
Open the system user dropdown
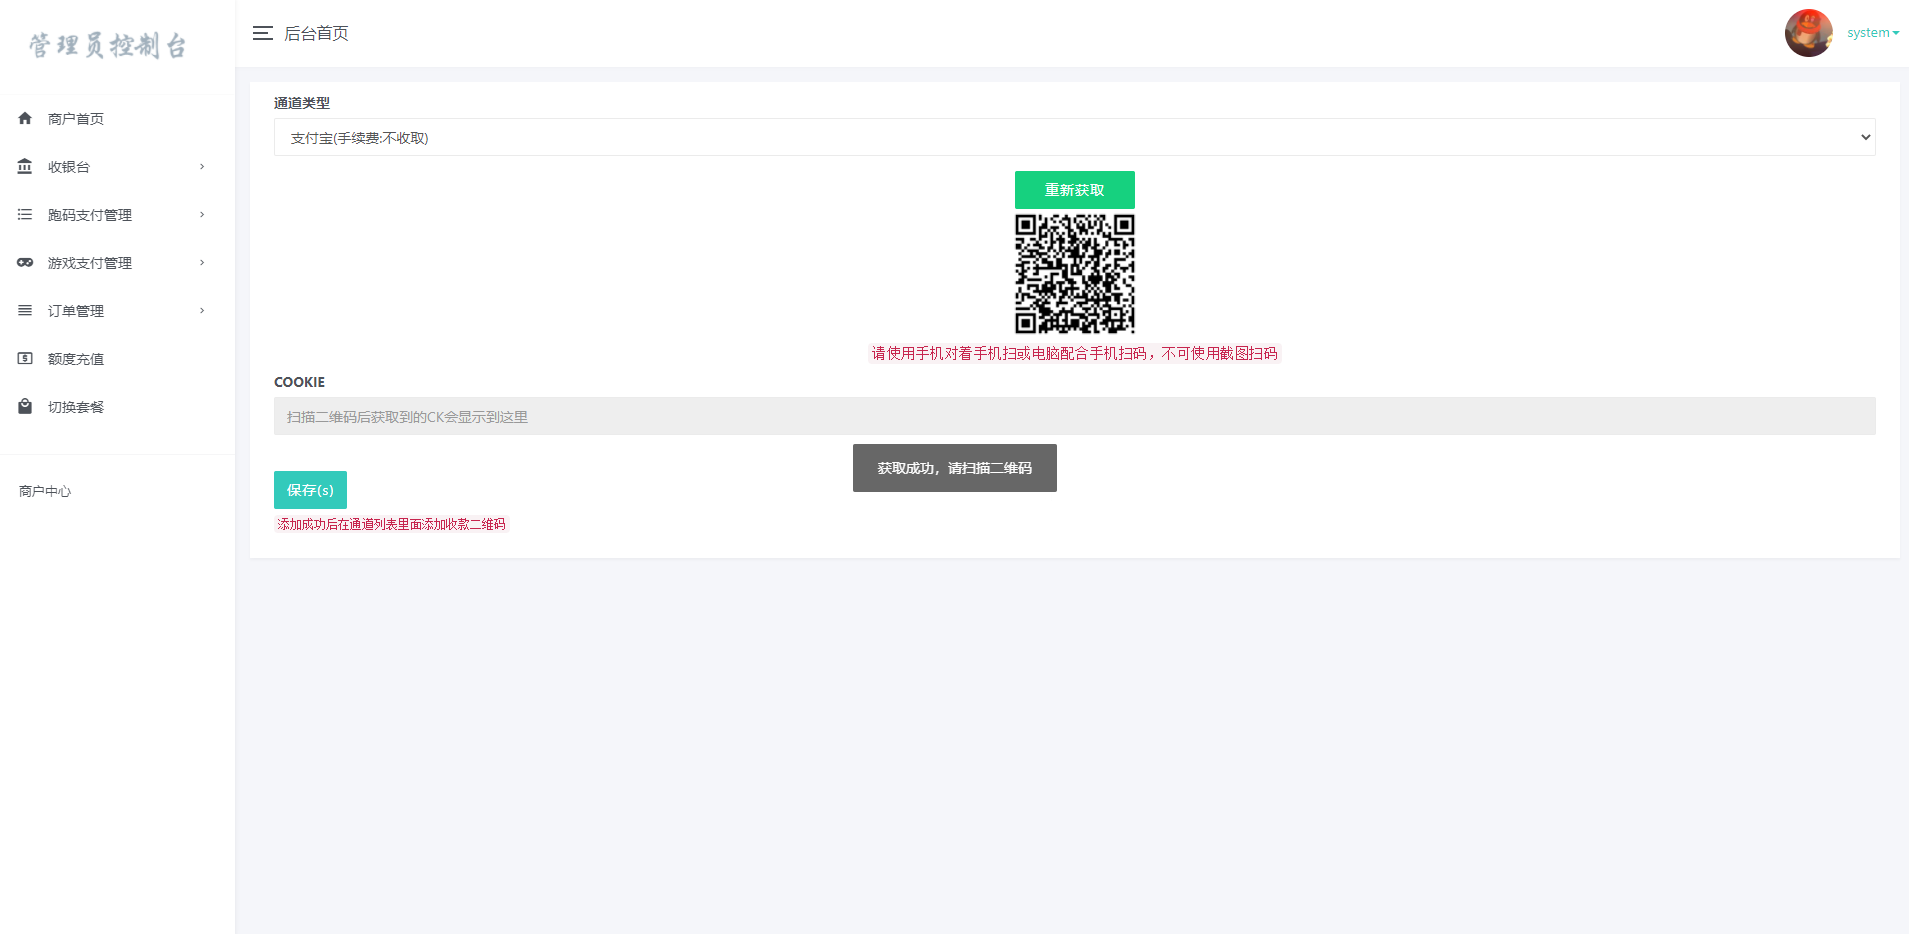click(1872, 33)
